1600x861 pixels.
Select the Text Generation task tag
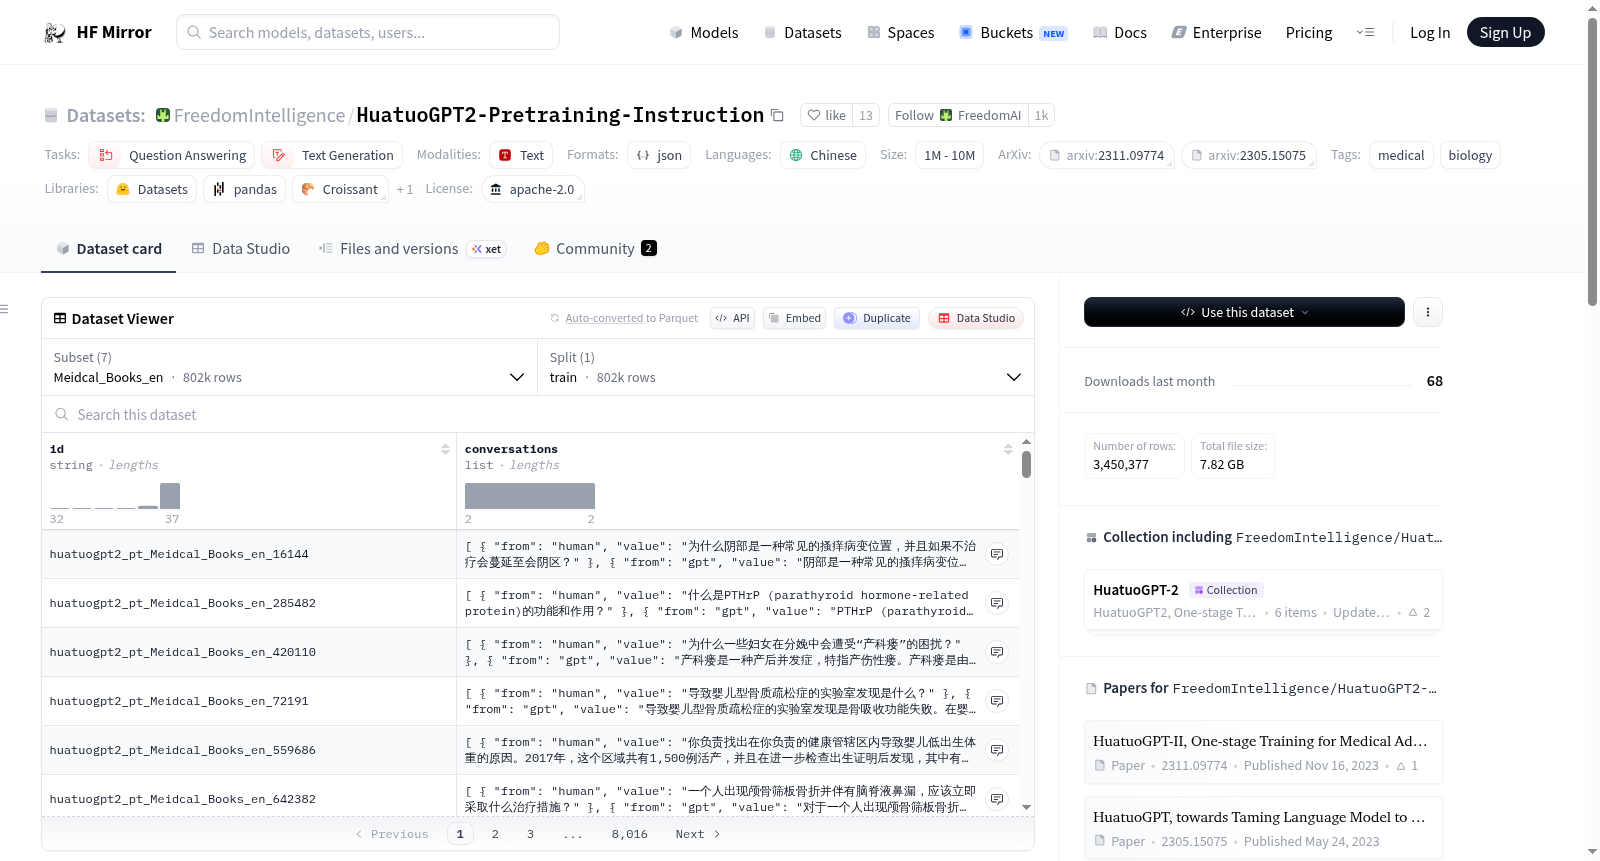(x=333, y=155)
